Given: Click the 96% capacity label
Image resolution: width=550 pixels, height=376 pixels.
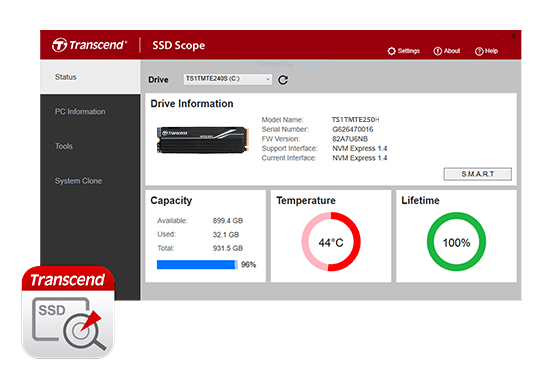Looking at the screenshot, I should click(x=248, y=264).
